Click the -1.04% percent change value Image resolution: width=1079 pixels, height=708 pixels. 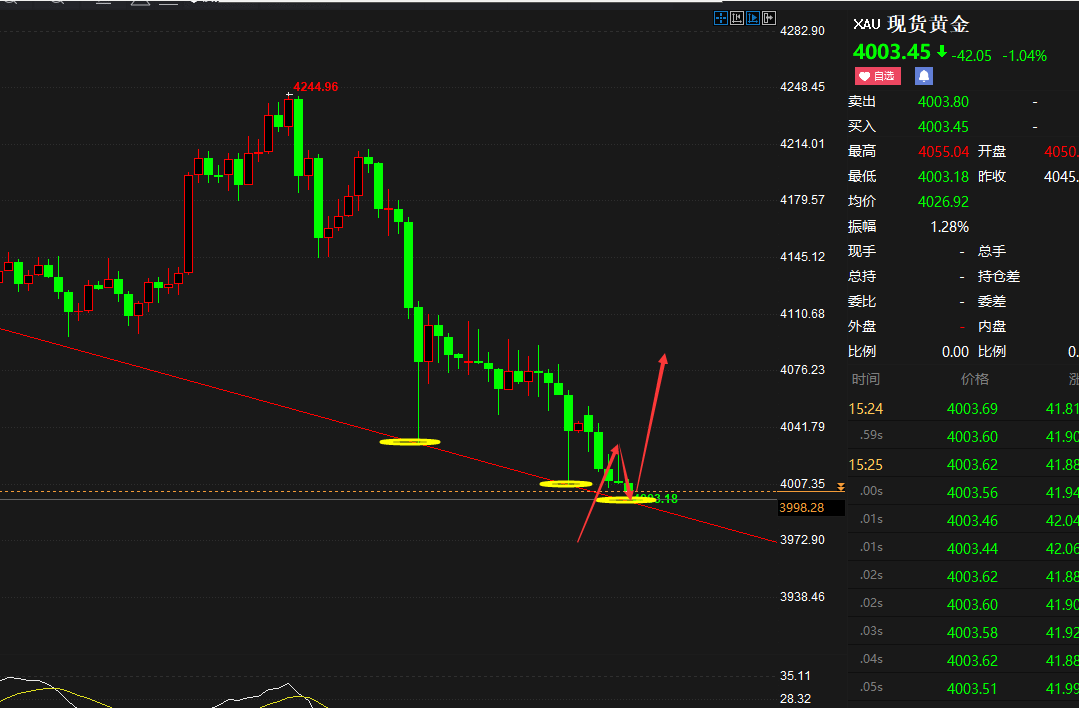coord(1025,56)
